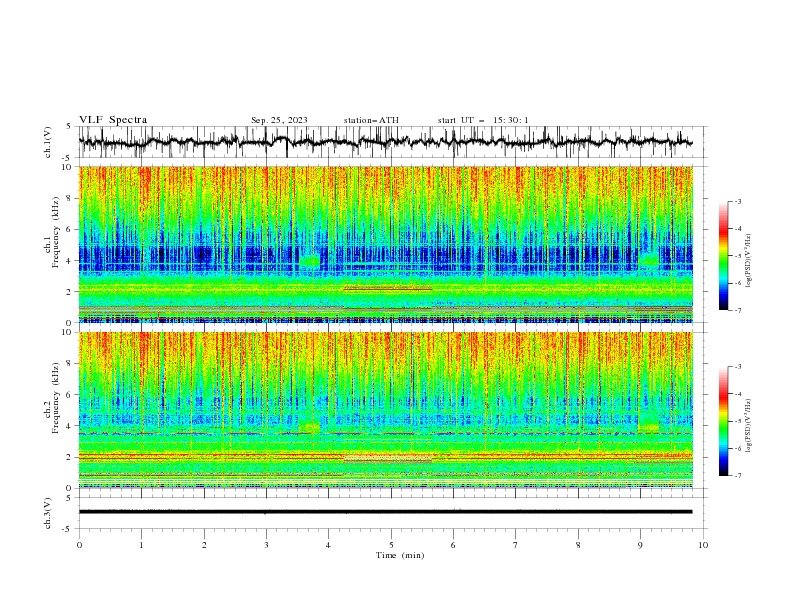Click the 'Time (min)' axis label

[x=400, y=555]
